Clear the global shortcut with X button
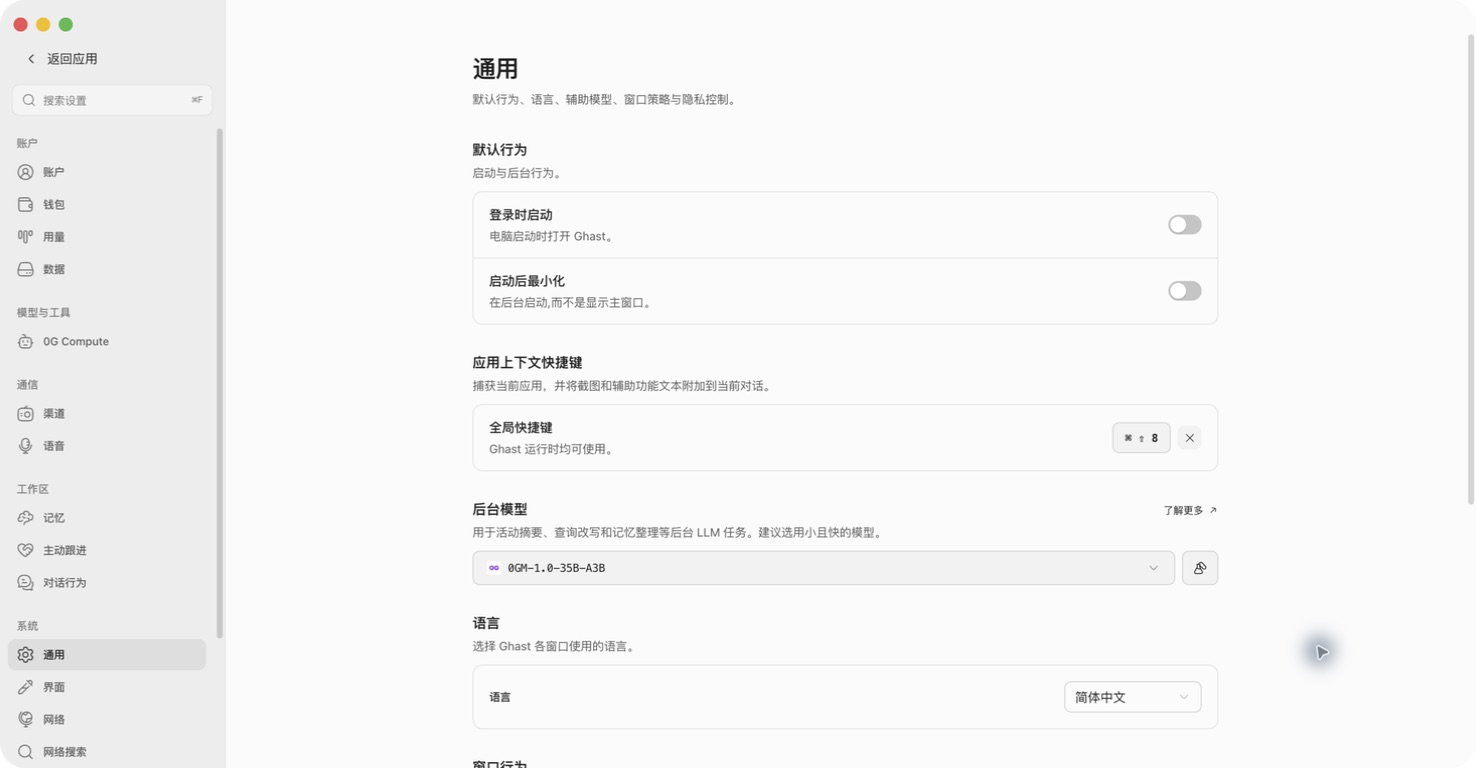Viewport: 1476px width, 768px height. [x=1189, y=438]
